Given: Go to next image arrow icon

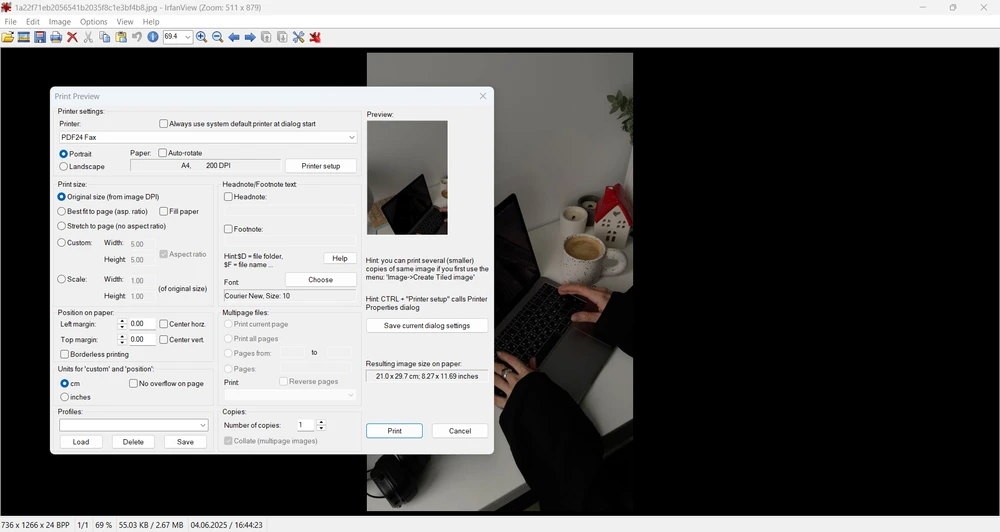Looking at the screenshot, I should point(250,37).
